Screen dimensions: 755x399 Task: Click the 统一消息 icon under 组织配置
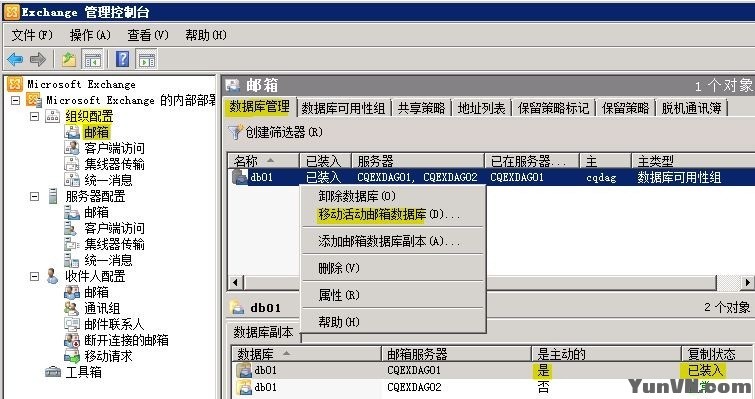point(72,180)
